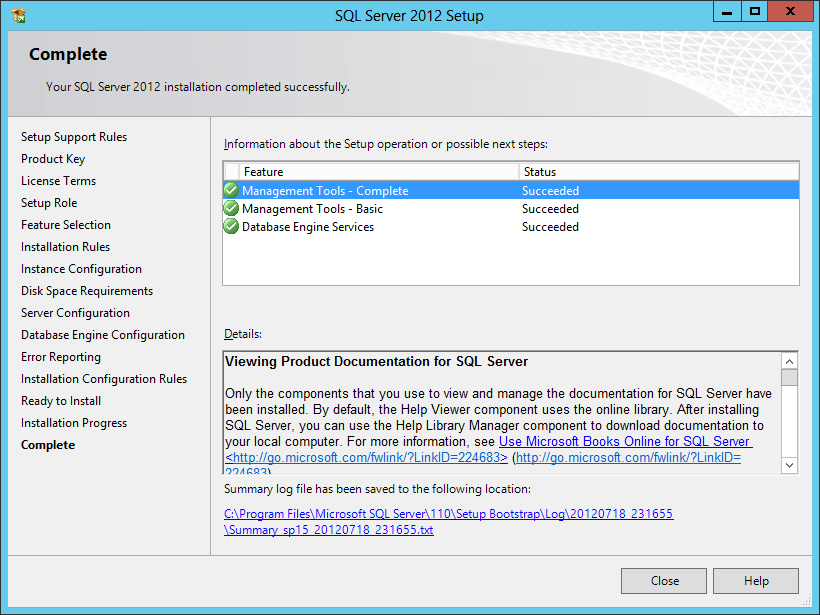Select the Management Tools - Basic row
This screenshot has width=820, height=615.
(511, 209)
